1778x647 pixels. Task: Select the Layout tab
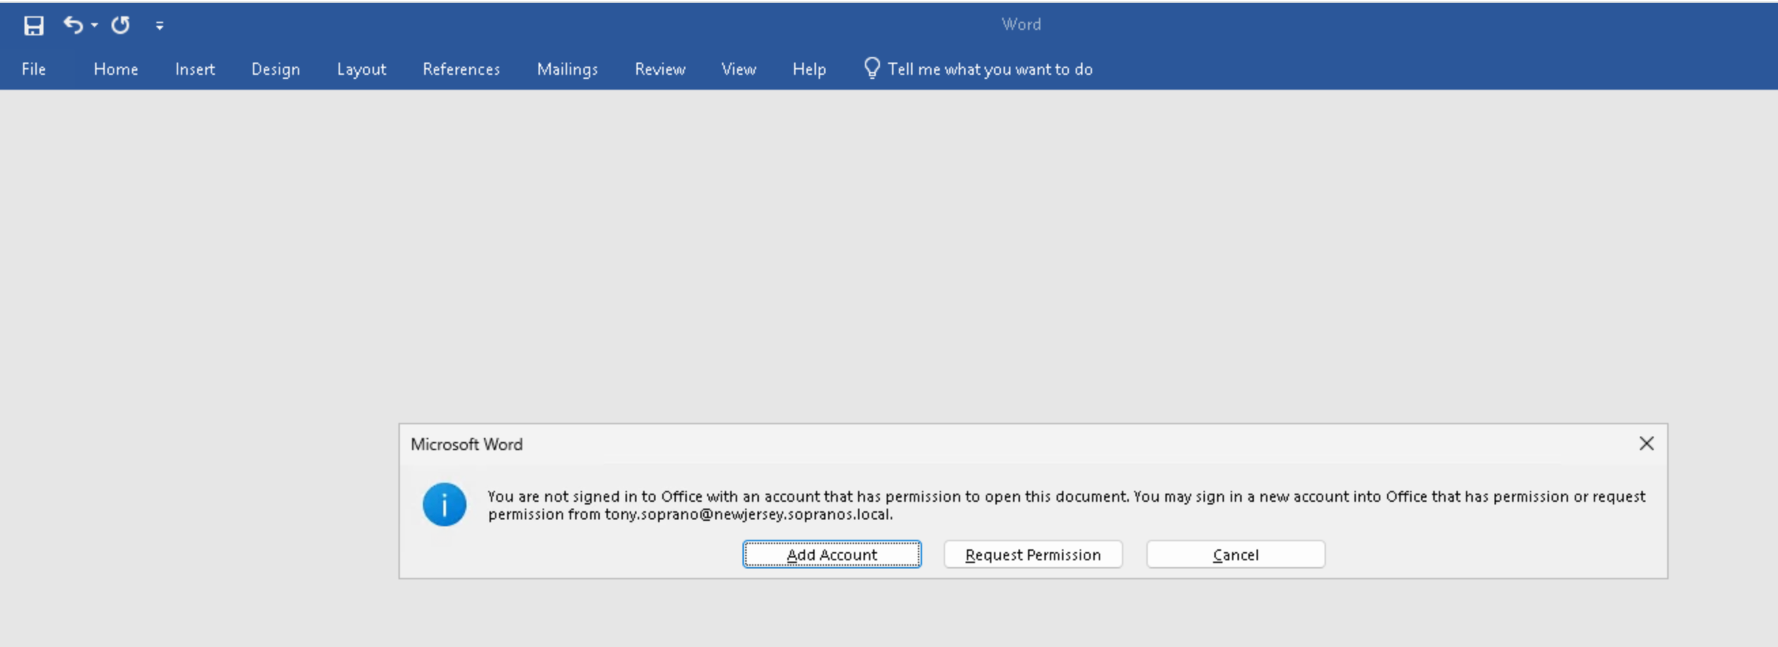pos(361,69)
